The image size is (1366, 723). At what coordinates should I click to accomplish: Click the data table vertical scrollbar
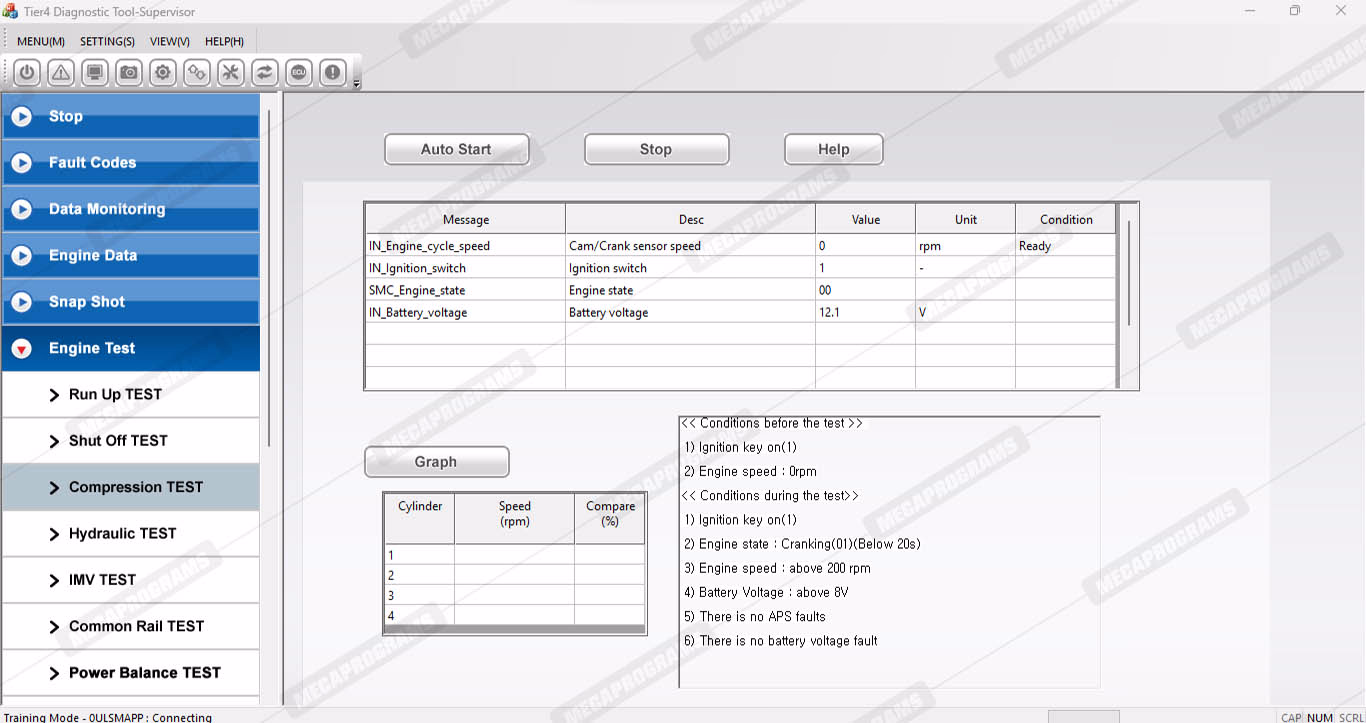1128,272
